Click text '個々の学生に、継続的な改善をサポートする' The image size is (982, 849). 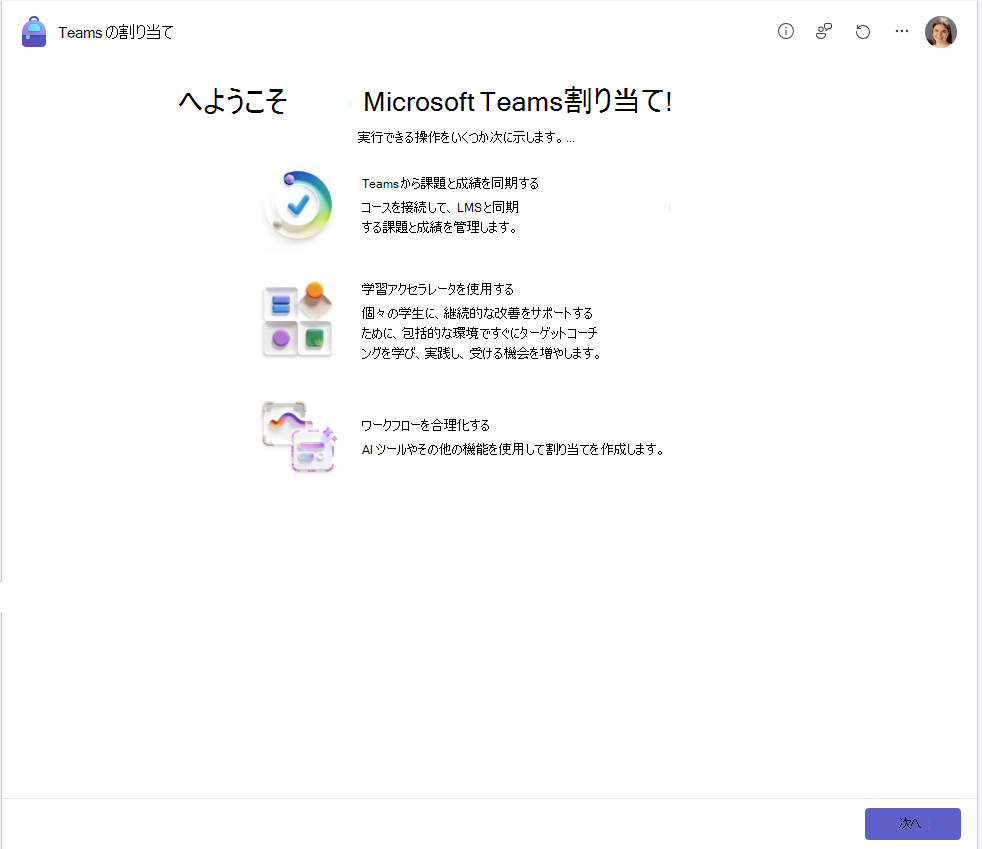(x=477, y=313)
